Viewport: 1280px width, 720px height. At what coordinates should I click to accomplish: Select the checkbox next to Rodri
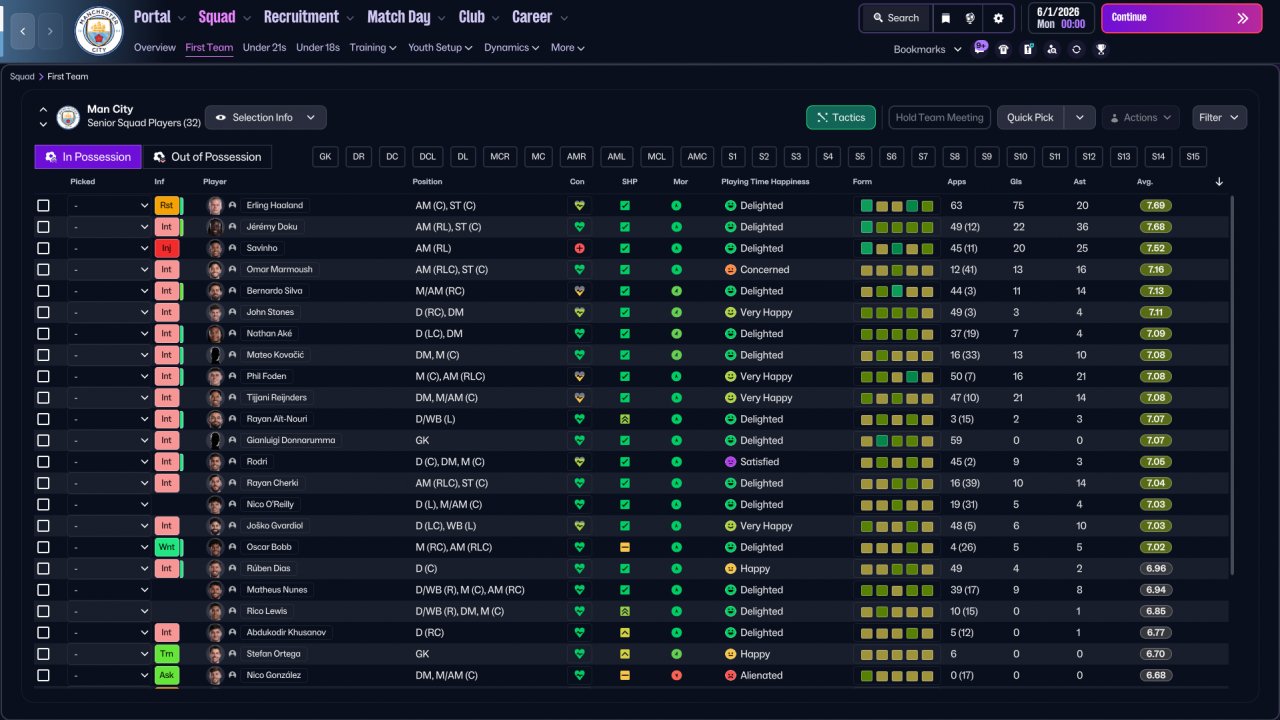43,462
